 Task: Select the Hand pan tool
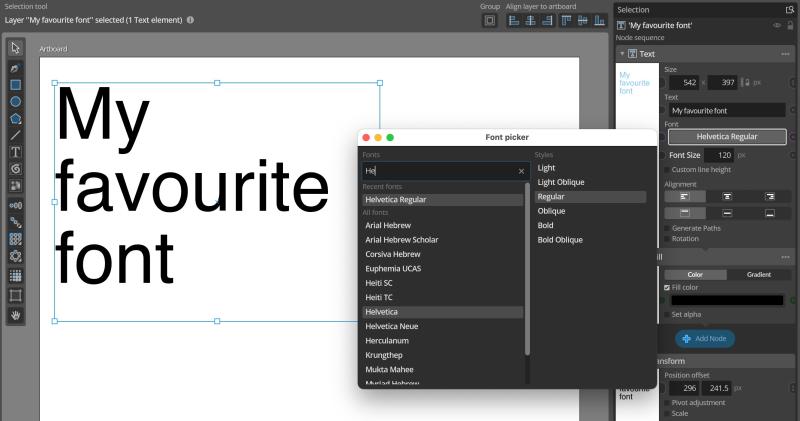(x=16, y=315)
